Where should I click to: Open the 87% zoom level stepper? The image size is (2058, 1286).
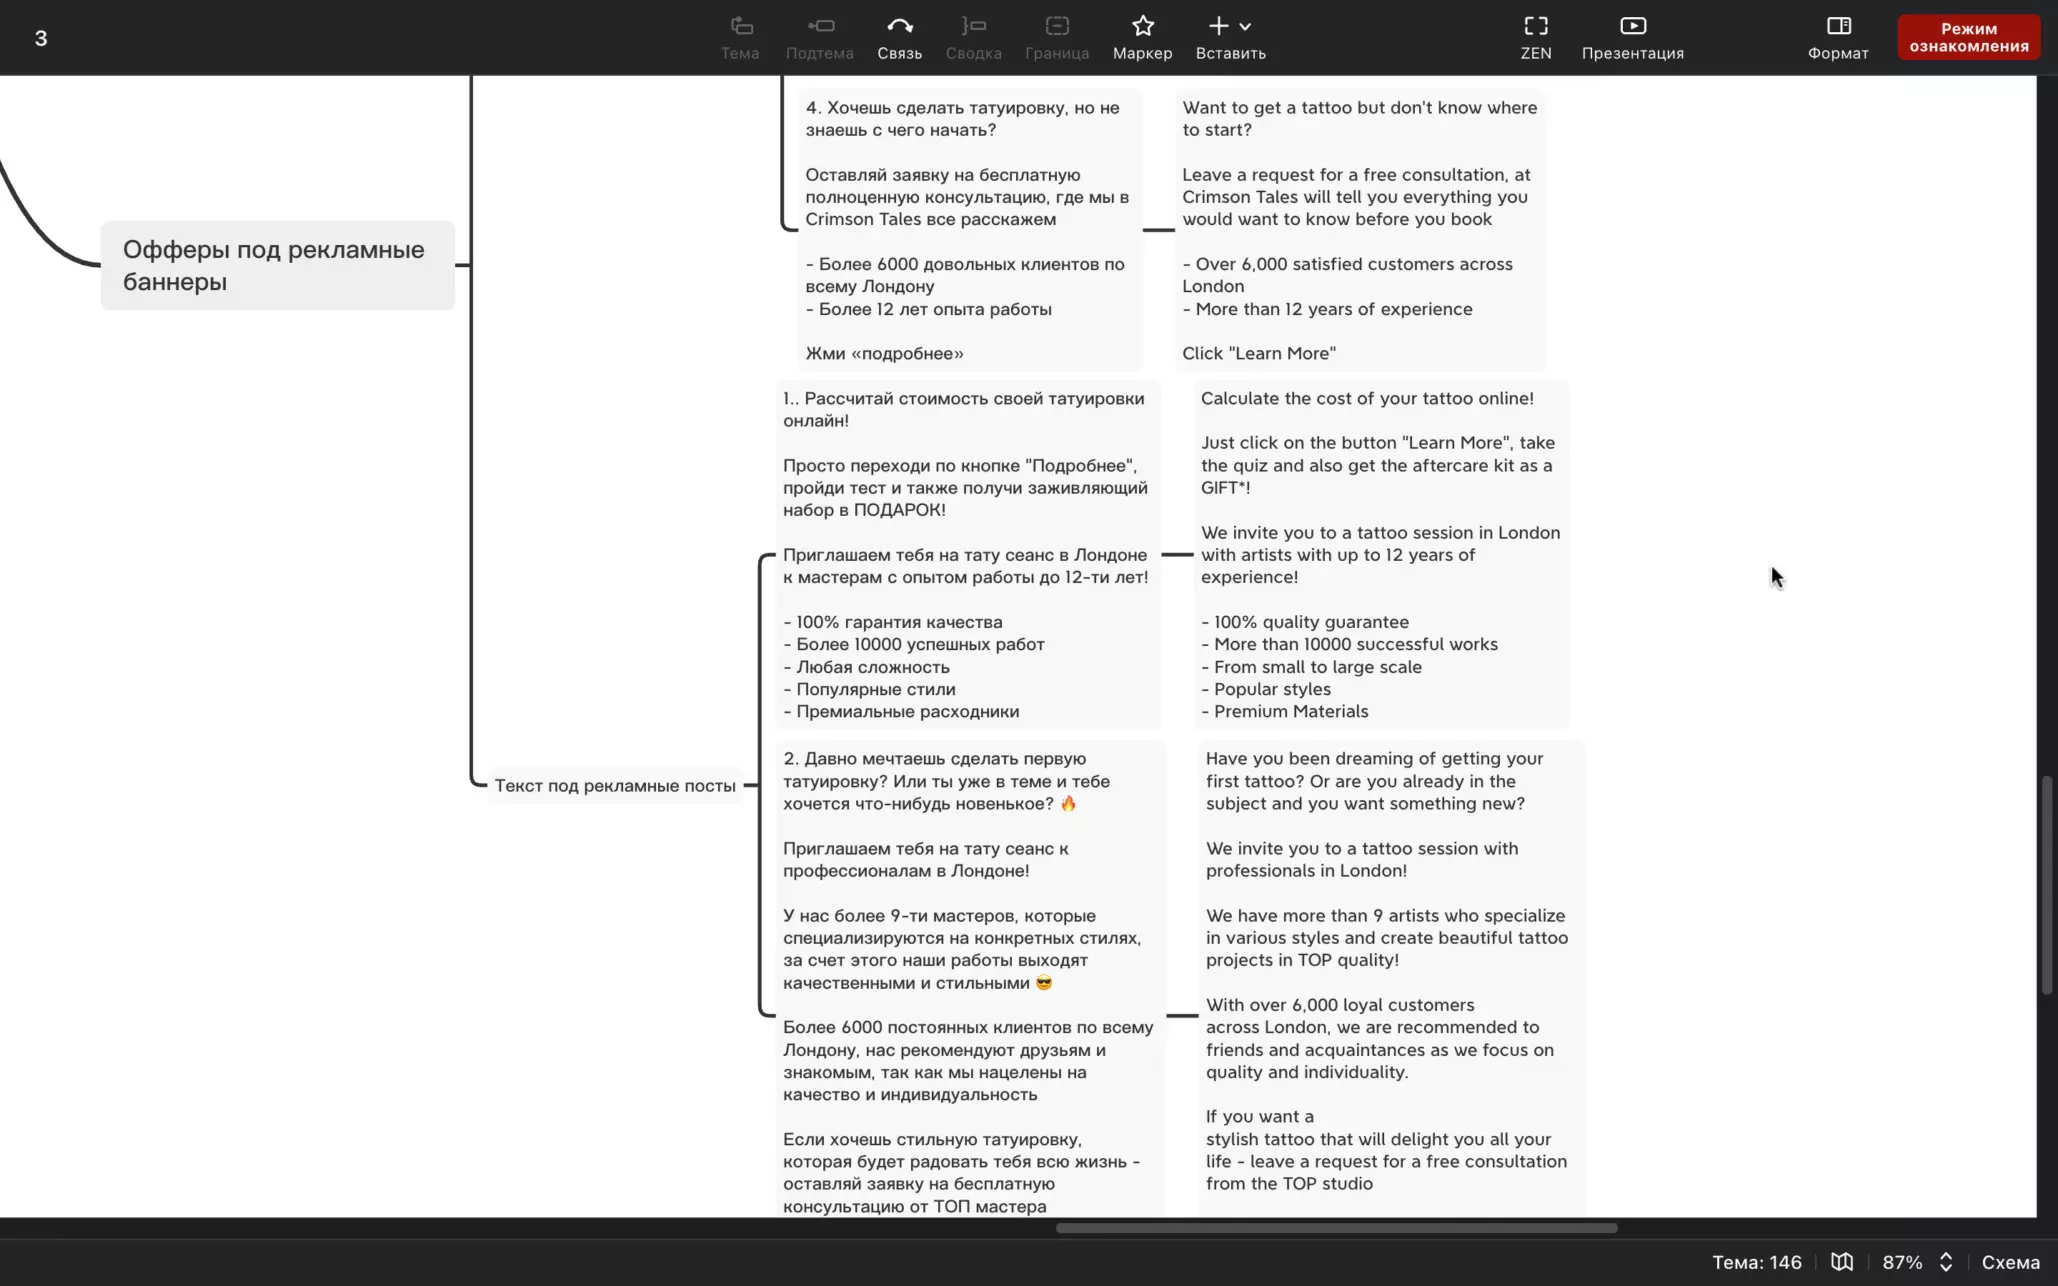click(1945, 1262)
